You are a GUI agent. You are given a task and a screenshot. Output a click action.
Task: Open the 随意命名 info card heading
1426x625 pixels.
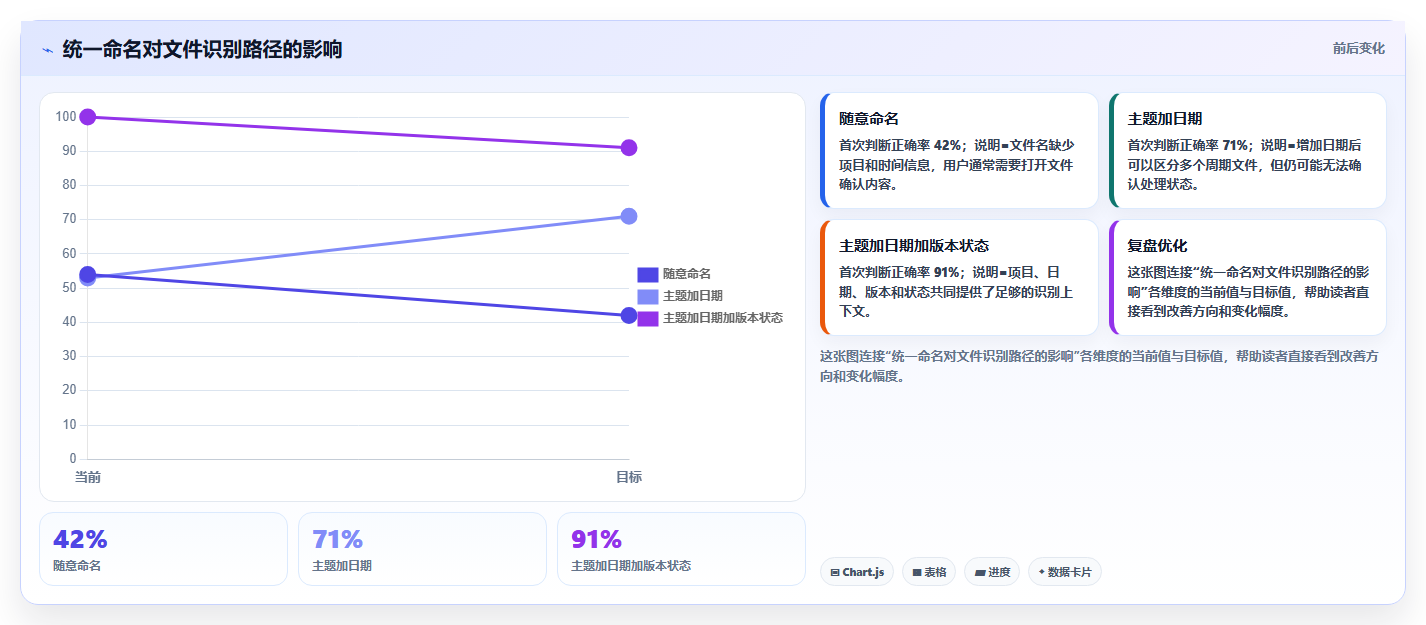point(869,119)
